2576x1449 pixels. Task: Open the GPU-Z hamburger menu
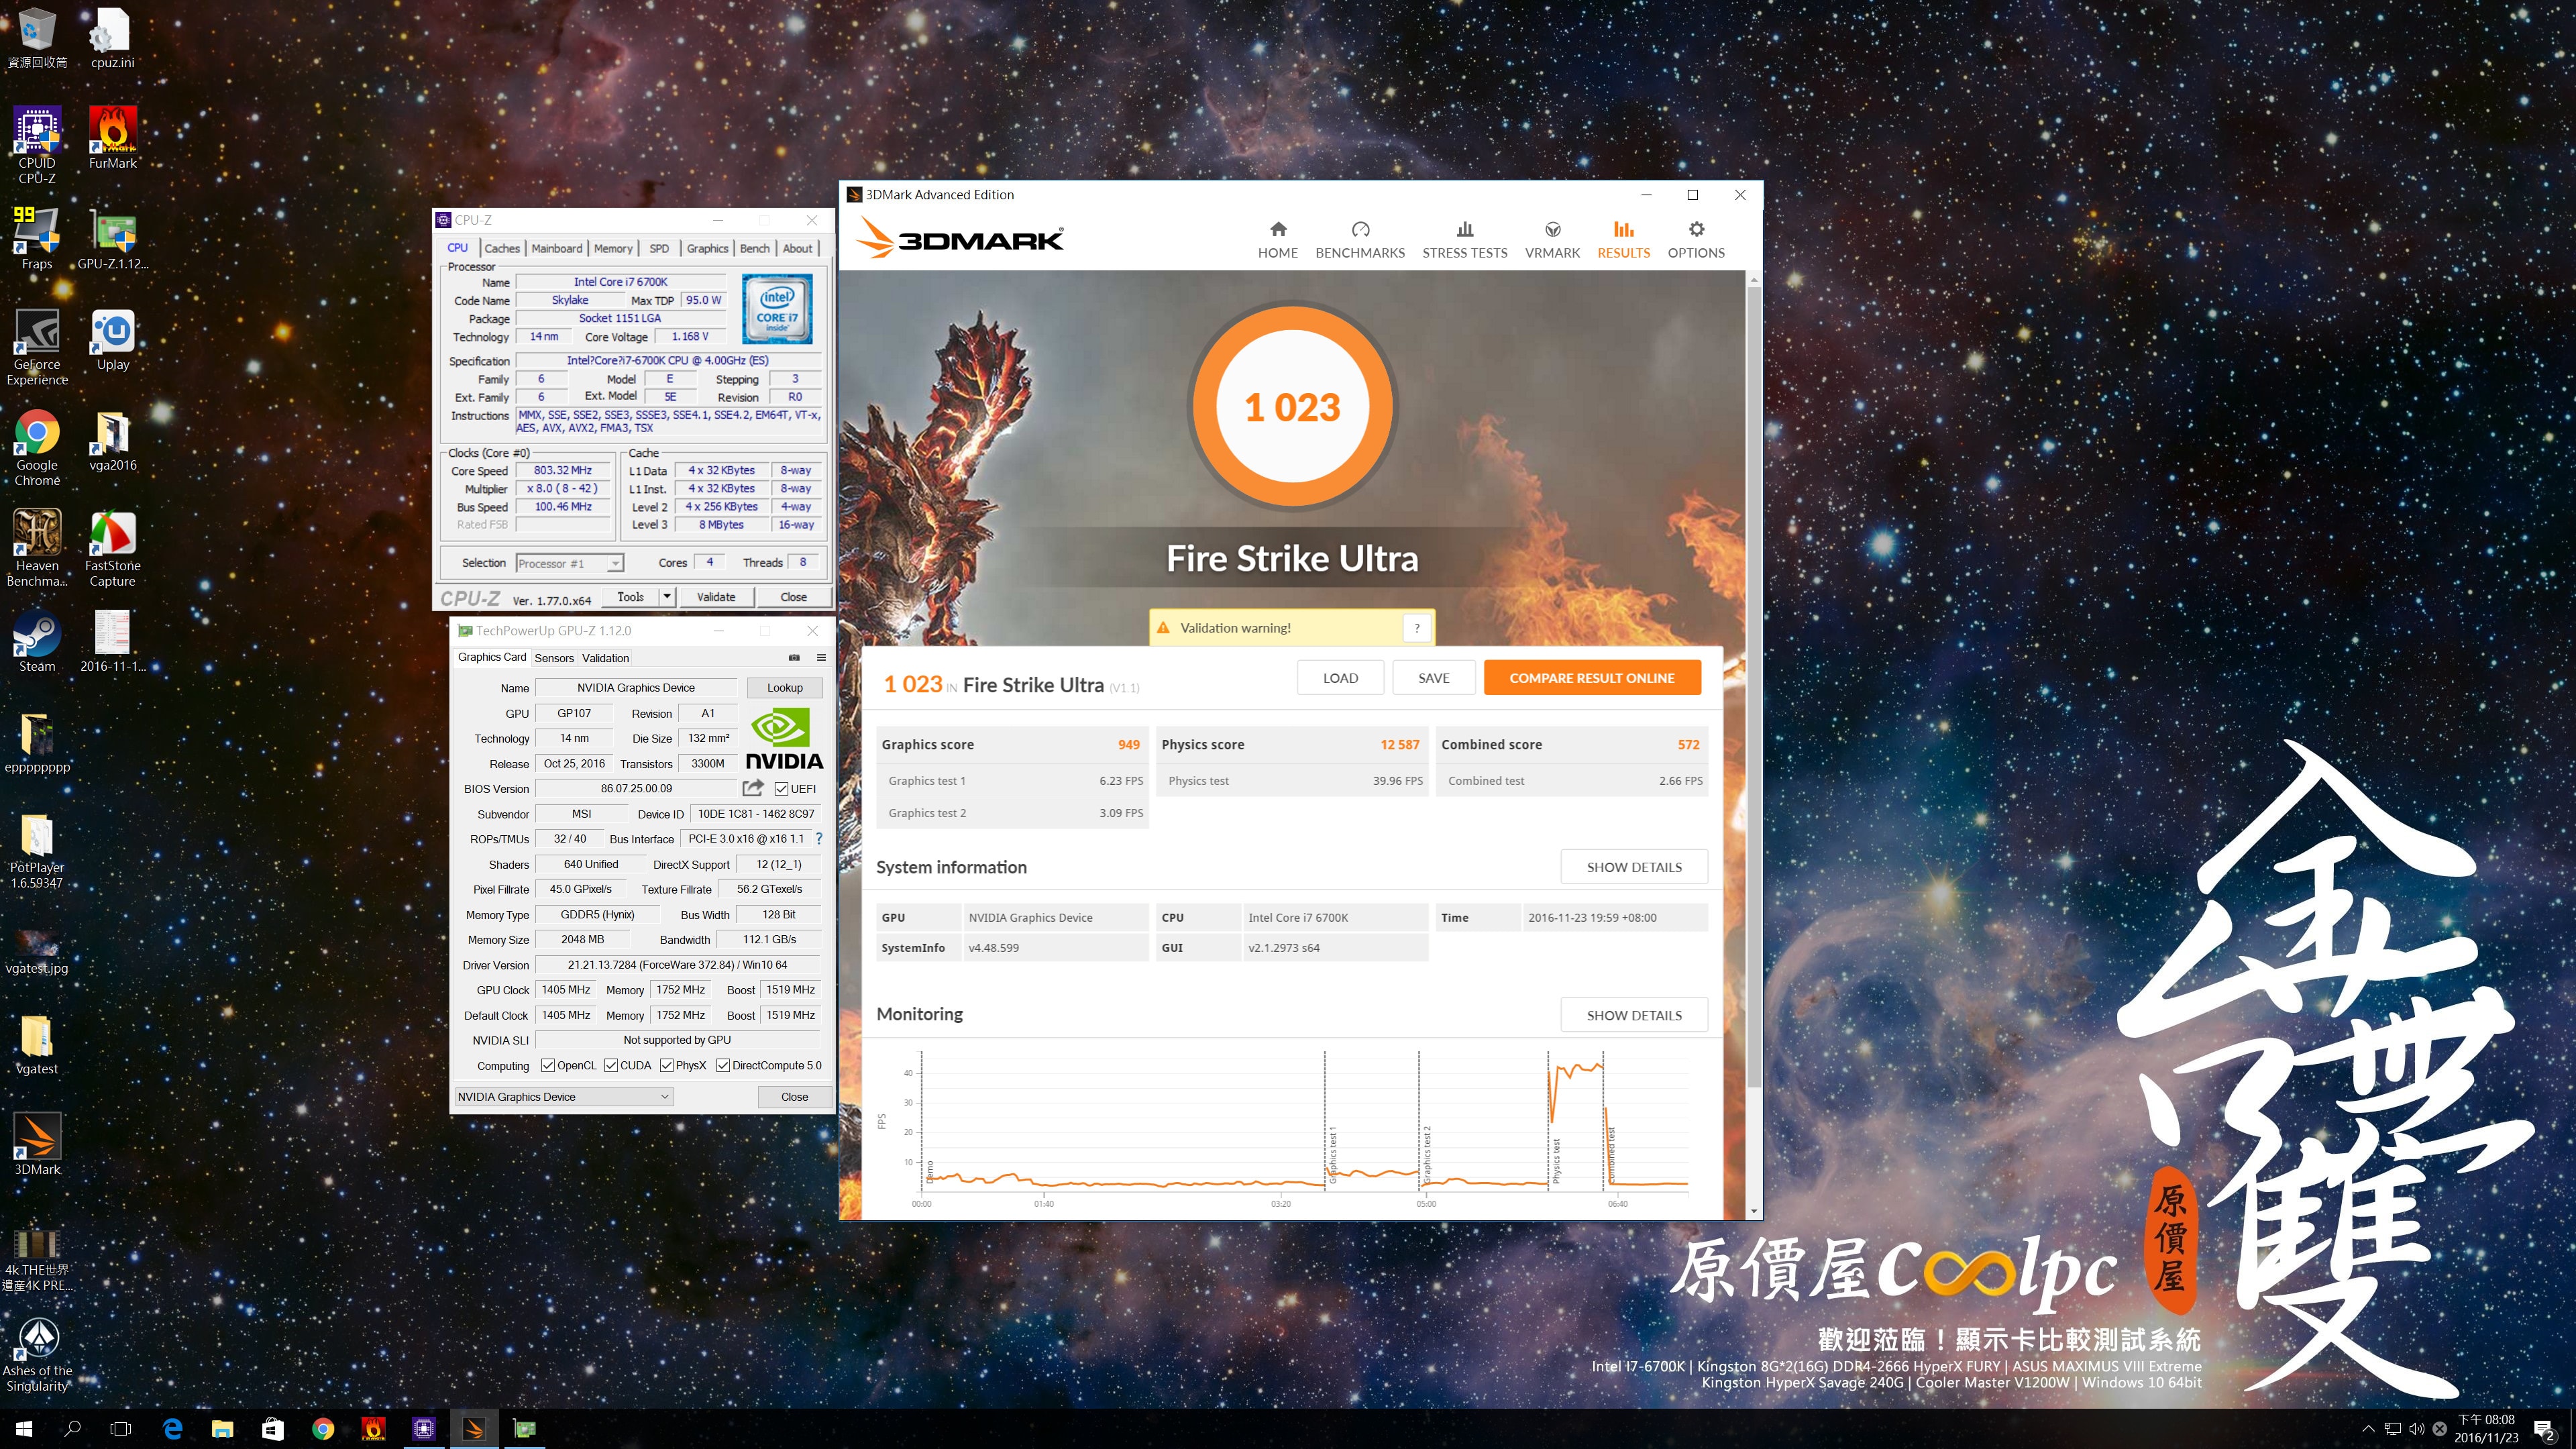coord(821,657)
